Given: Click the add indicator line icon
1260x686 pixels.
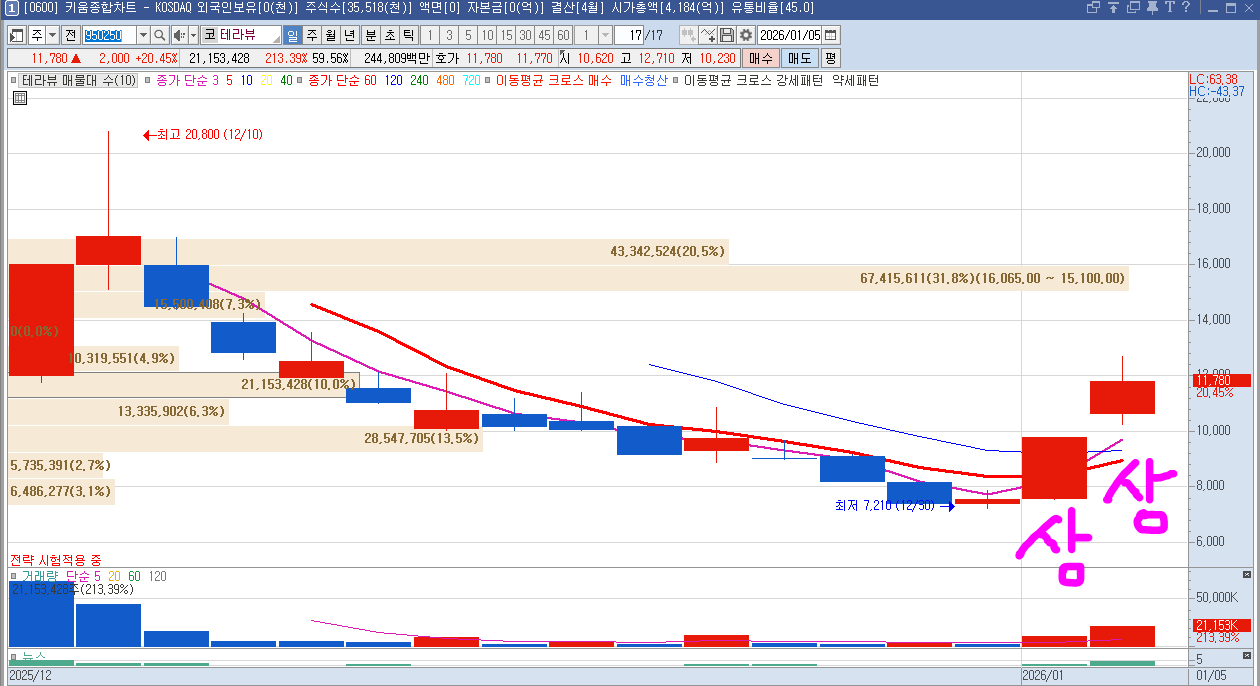Looking at the screenshot, I should (708, 35).
